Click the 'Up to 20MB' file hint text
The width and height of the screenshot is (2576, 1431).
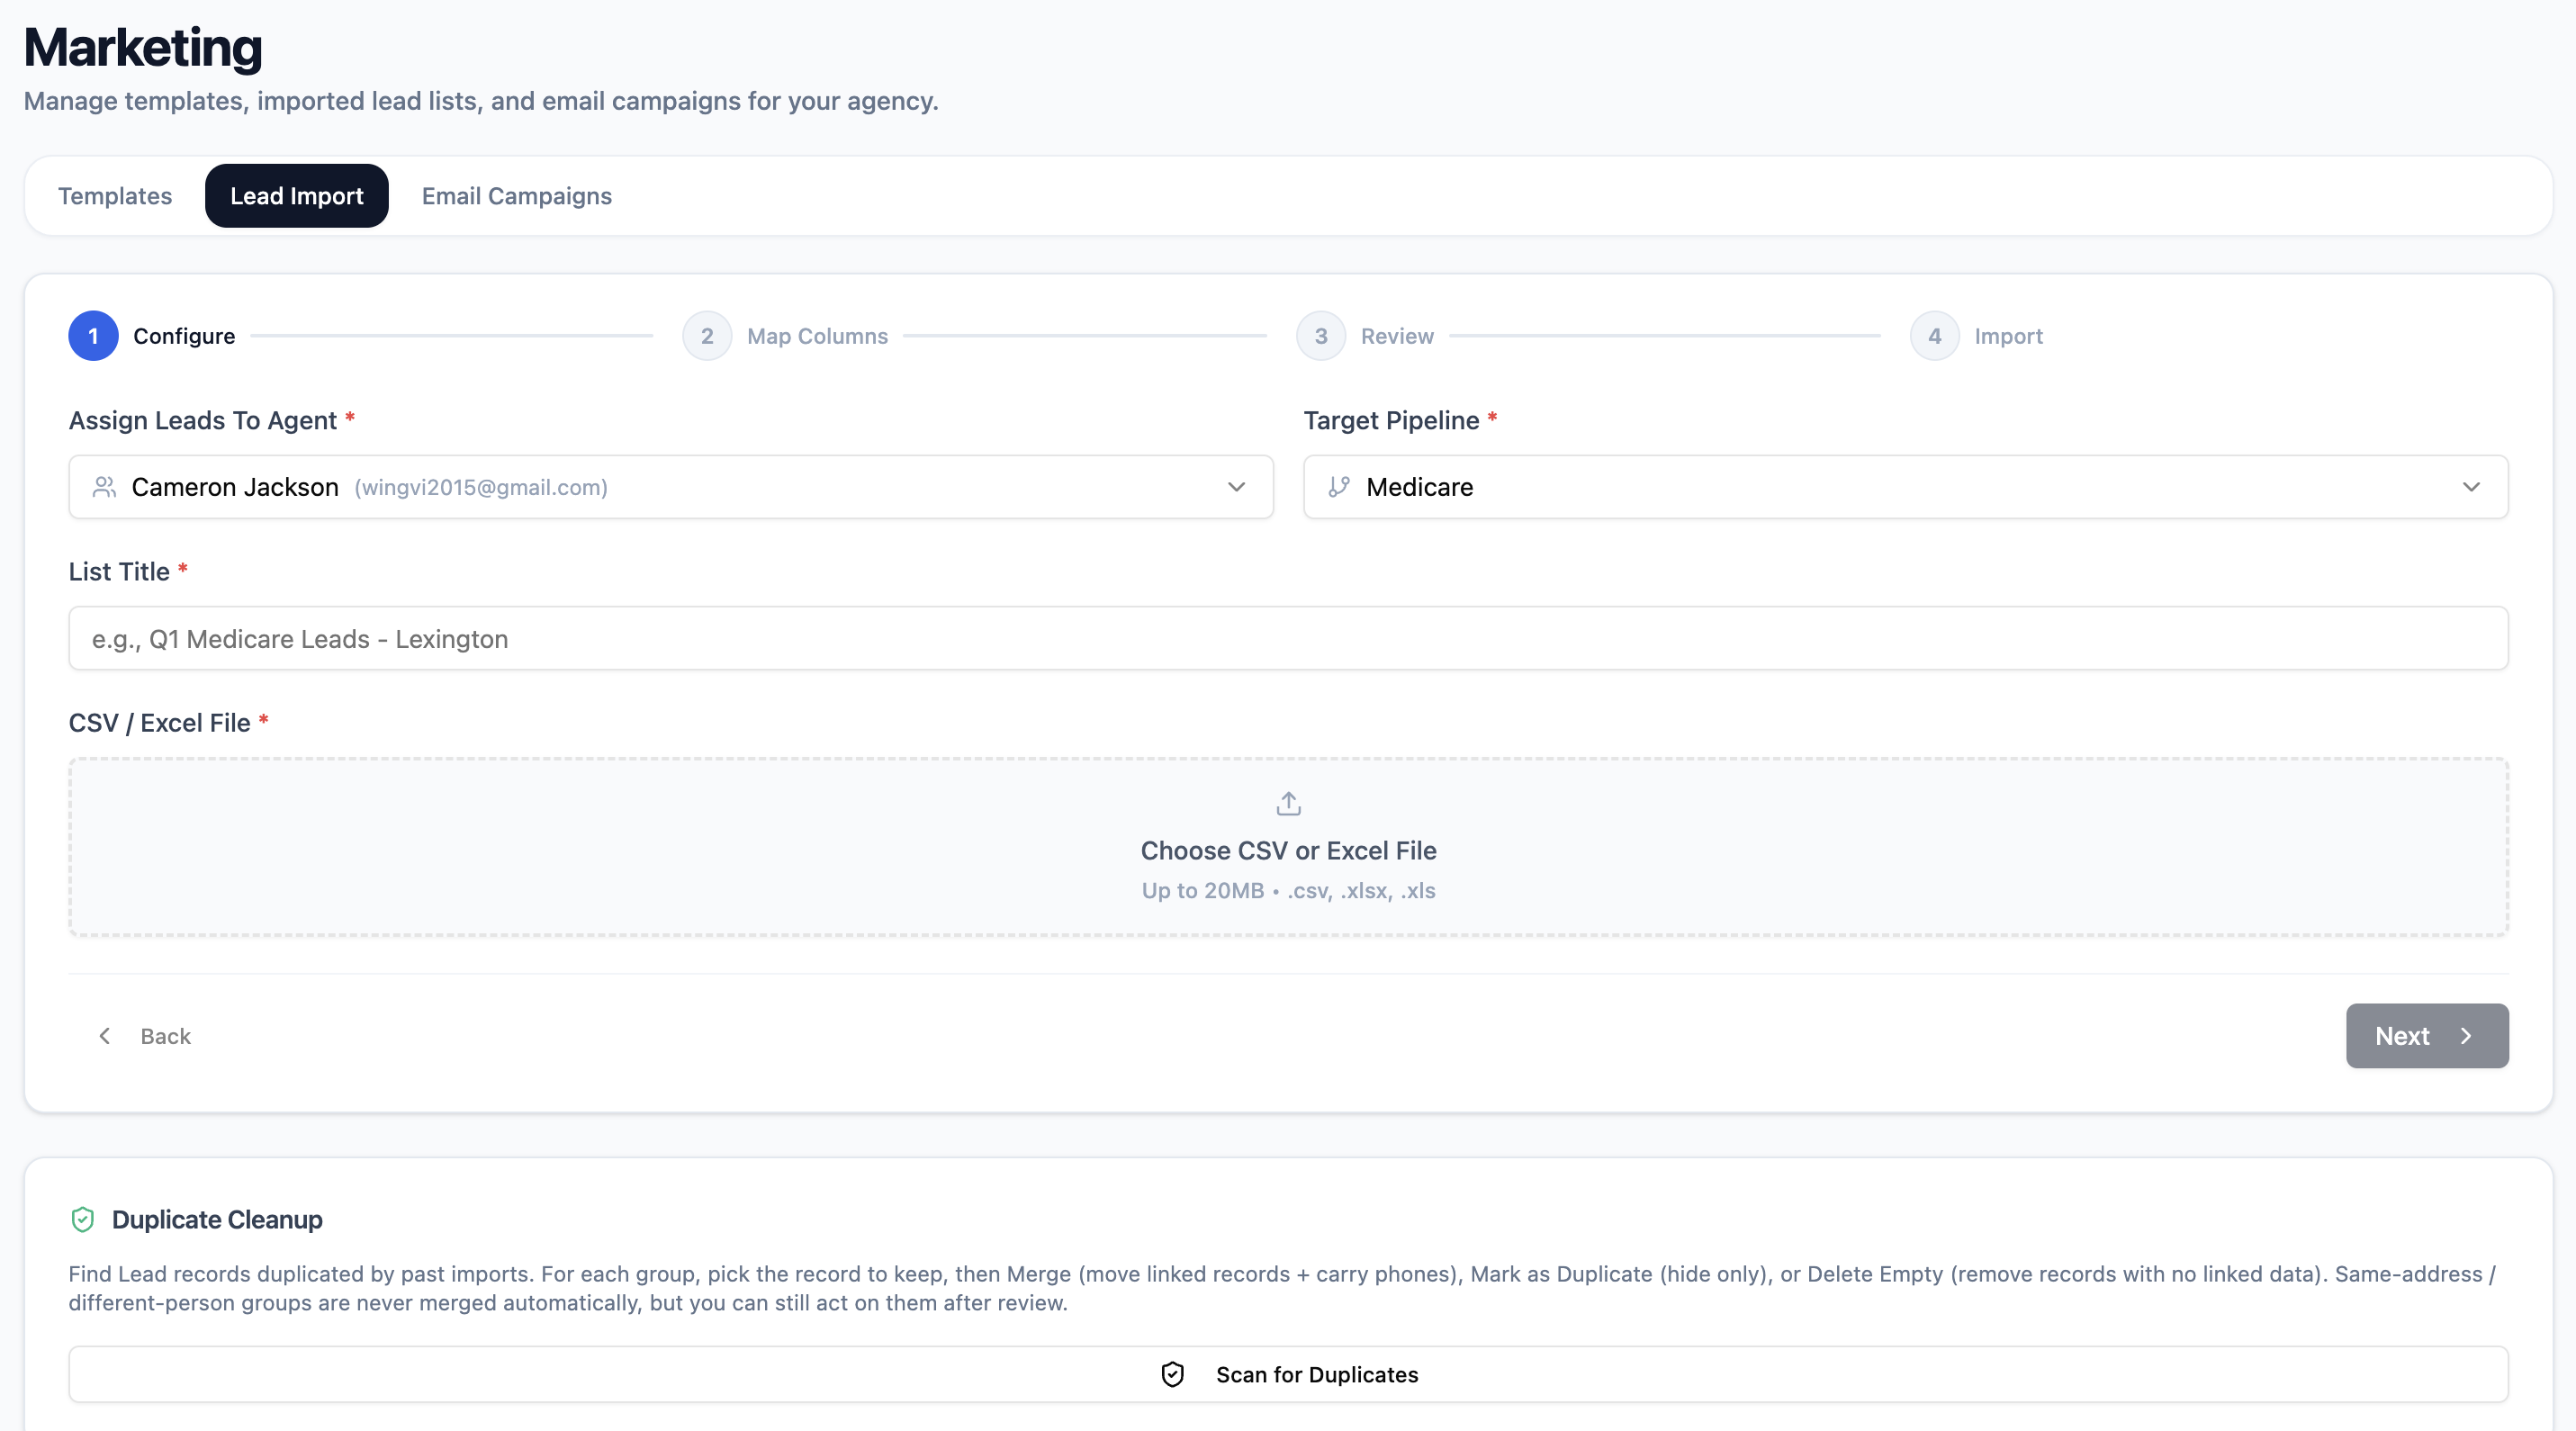(1288, 890)
